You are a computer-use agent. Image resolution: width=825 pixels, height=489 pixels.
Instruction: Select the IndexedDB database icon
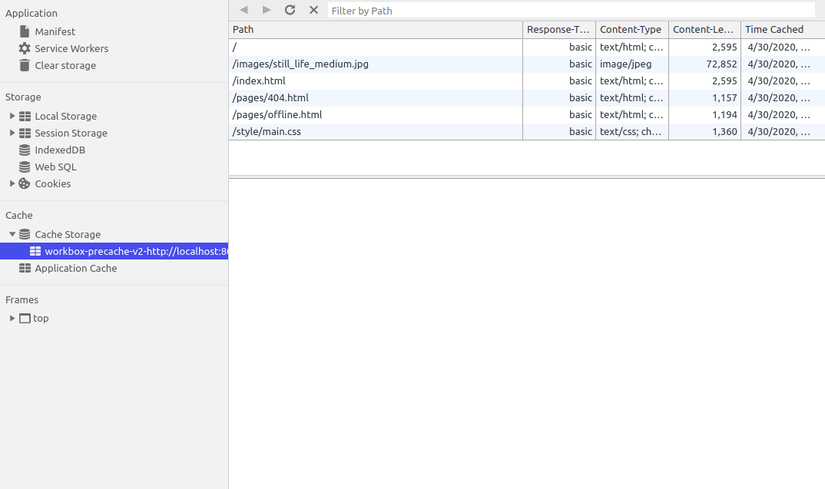tap(24, 150)
